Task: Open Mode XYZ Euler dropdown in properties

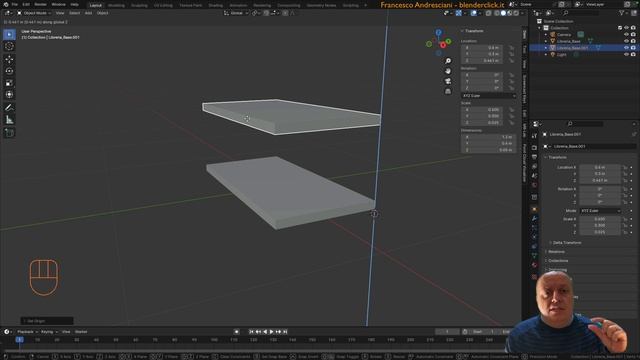Action: point(600,211)
